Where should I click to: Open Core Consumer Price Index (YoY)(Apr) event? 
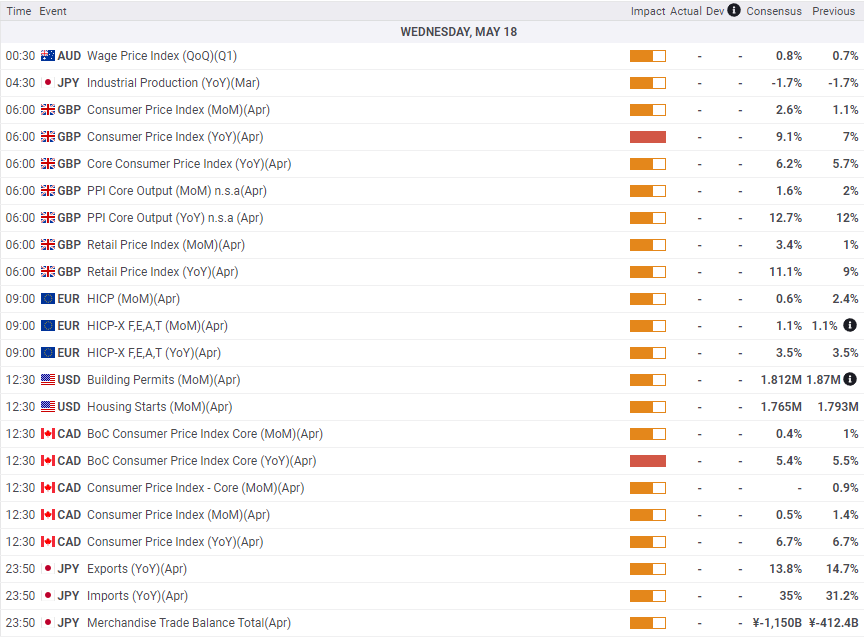(189, 164)
